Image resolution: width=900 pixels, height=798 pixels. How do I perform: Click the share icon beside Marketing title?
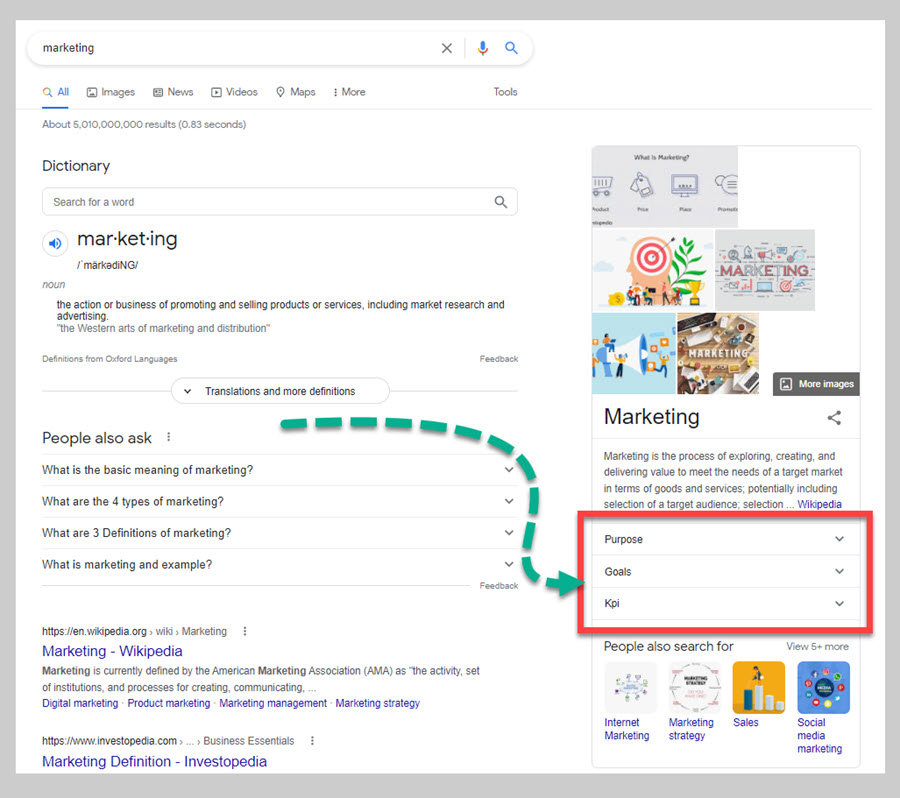point(834,418)
